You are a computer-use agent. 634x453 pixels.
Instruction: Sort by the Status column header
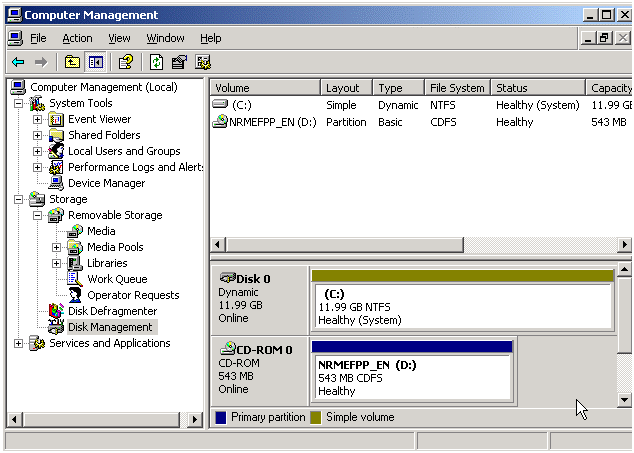click(x=538, y=88)
